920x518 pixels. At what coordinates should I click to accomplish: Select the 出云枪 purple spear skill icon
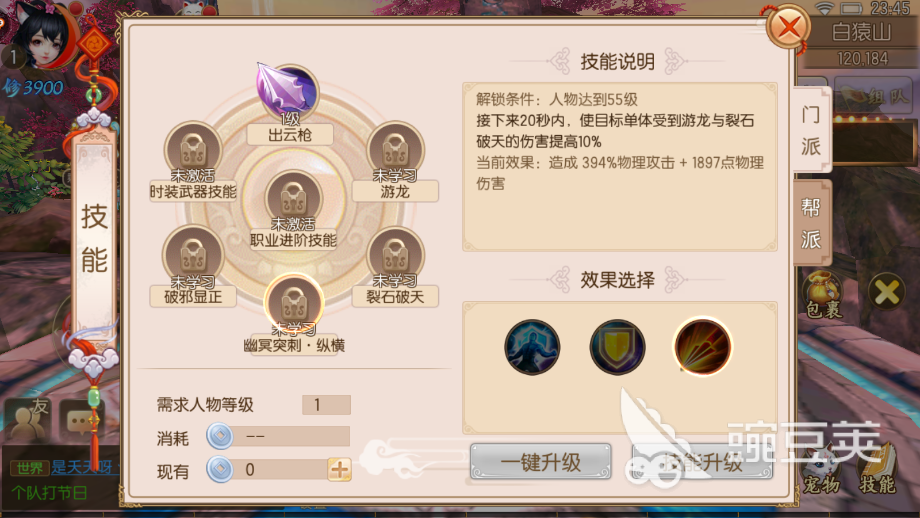(x=289, y=91)
